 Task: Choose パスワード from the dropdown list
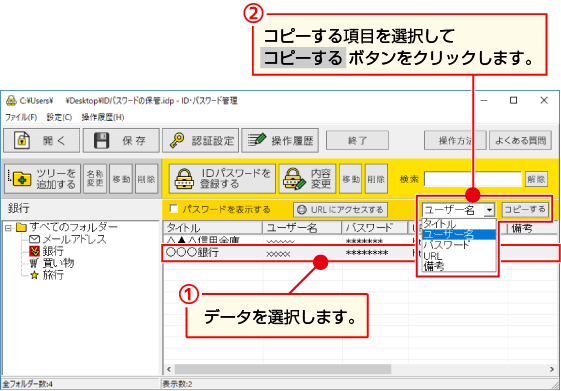(x=446, y=245)
